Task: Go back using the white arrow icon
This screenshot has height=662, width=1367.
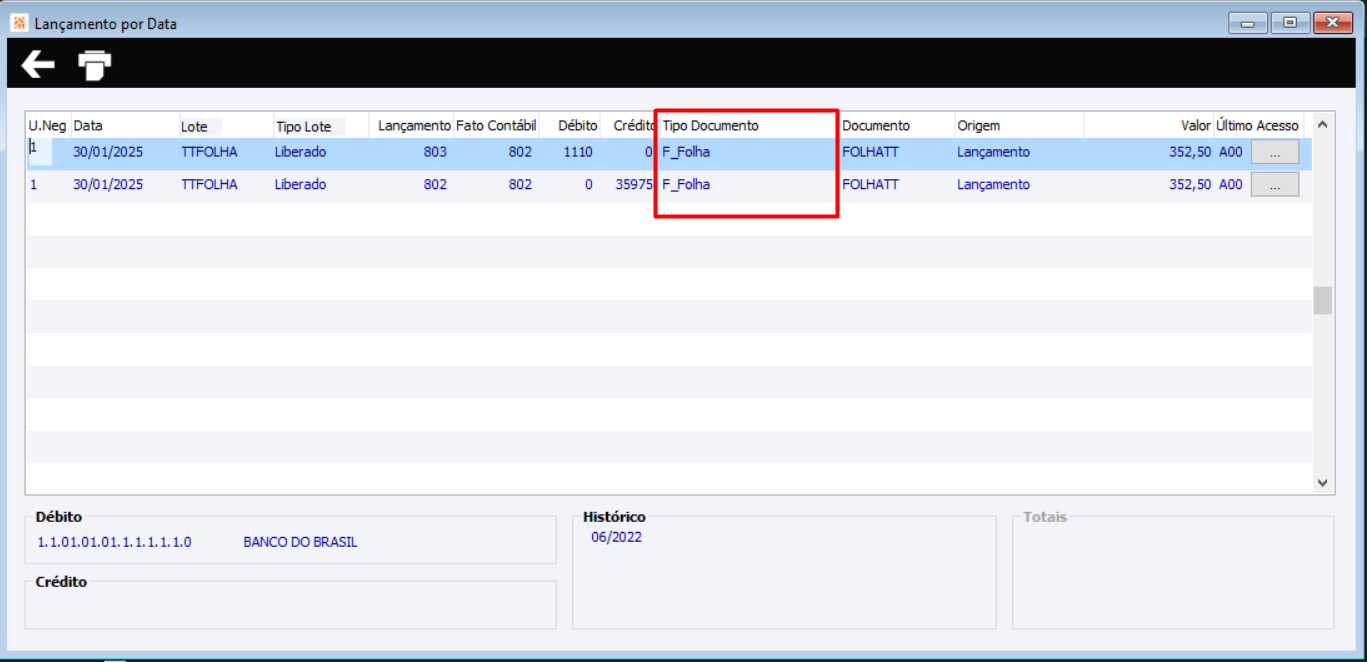Action: click(x=38, y=65)
